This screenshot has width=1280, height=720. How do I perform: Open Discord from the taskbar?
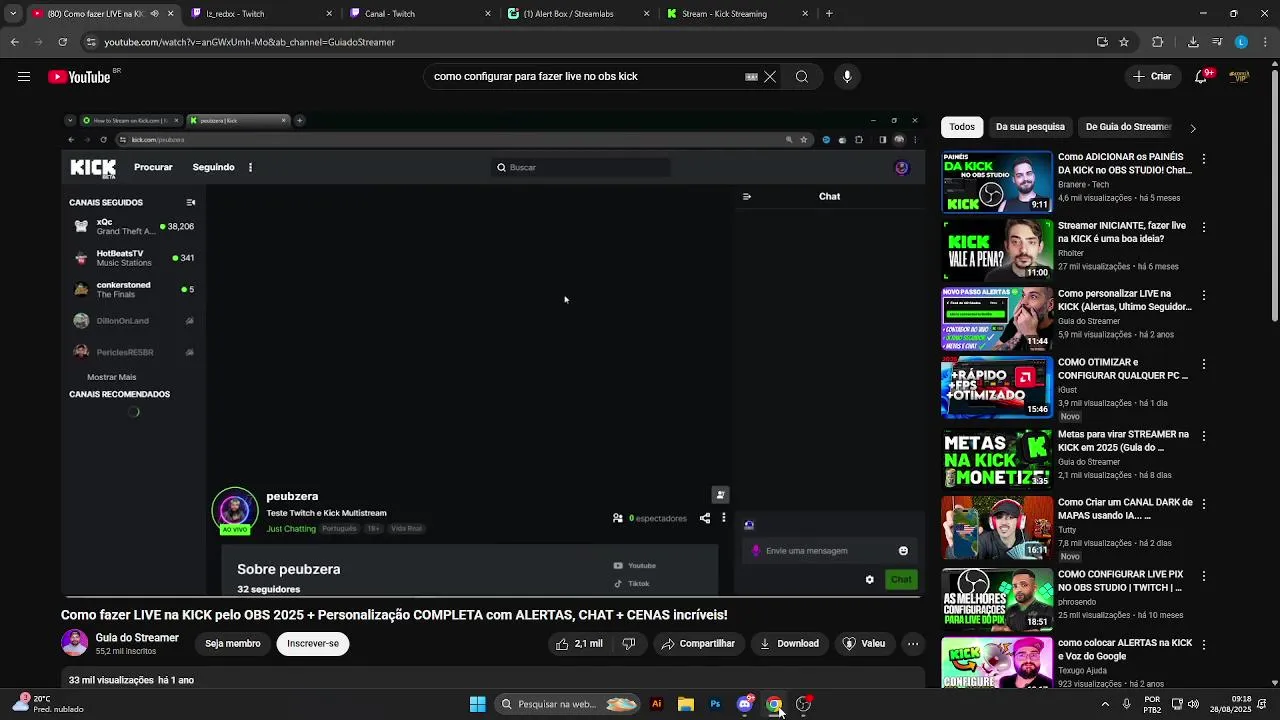tap(745, 704)
